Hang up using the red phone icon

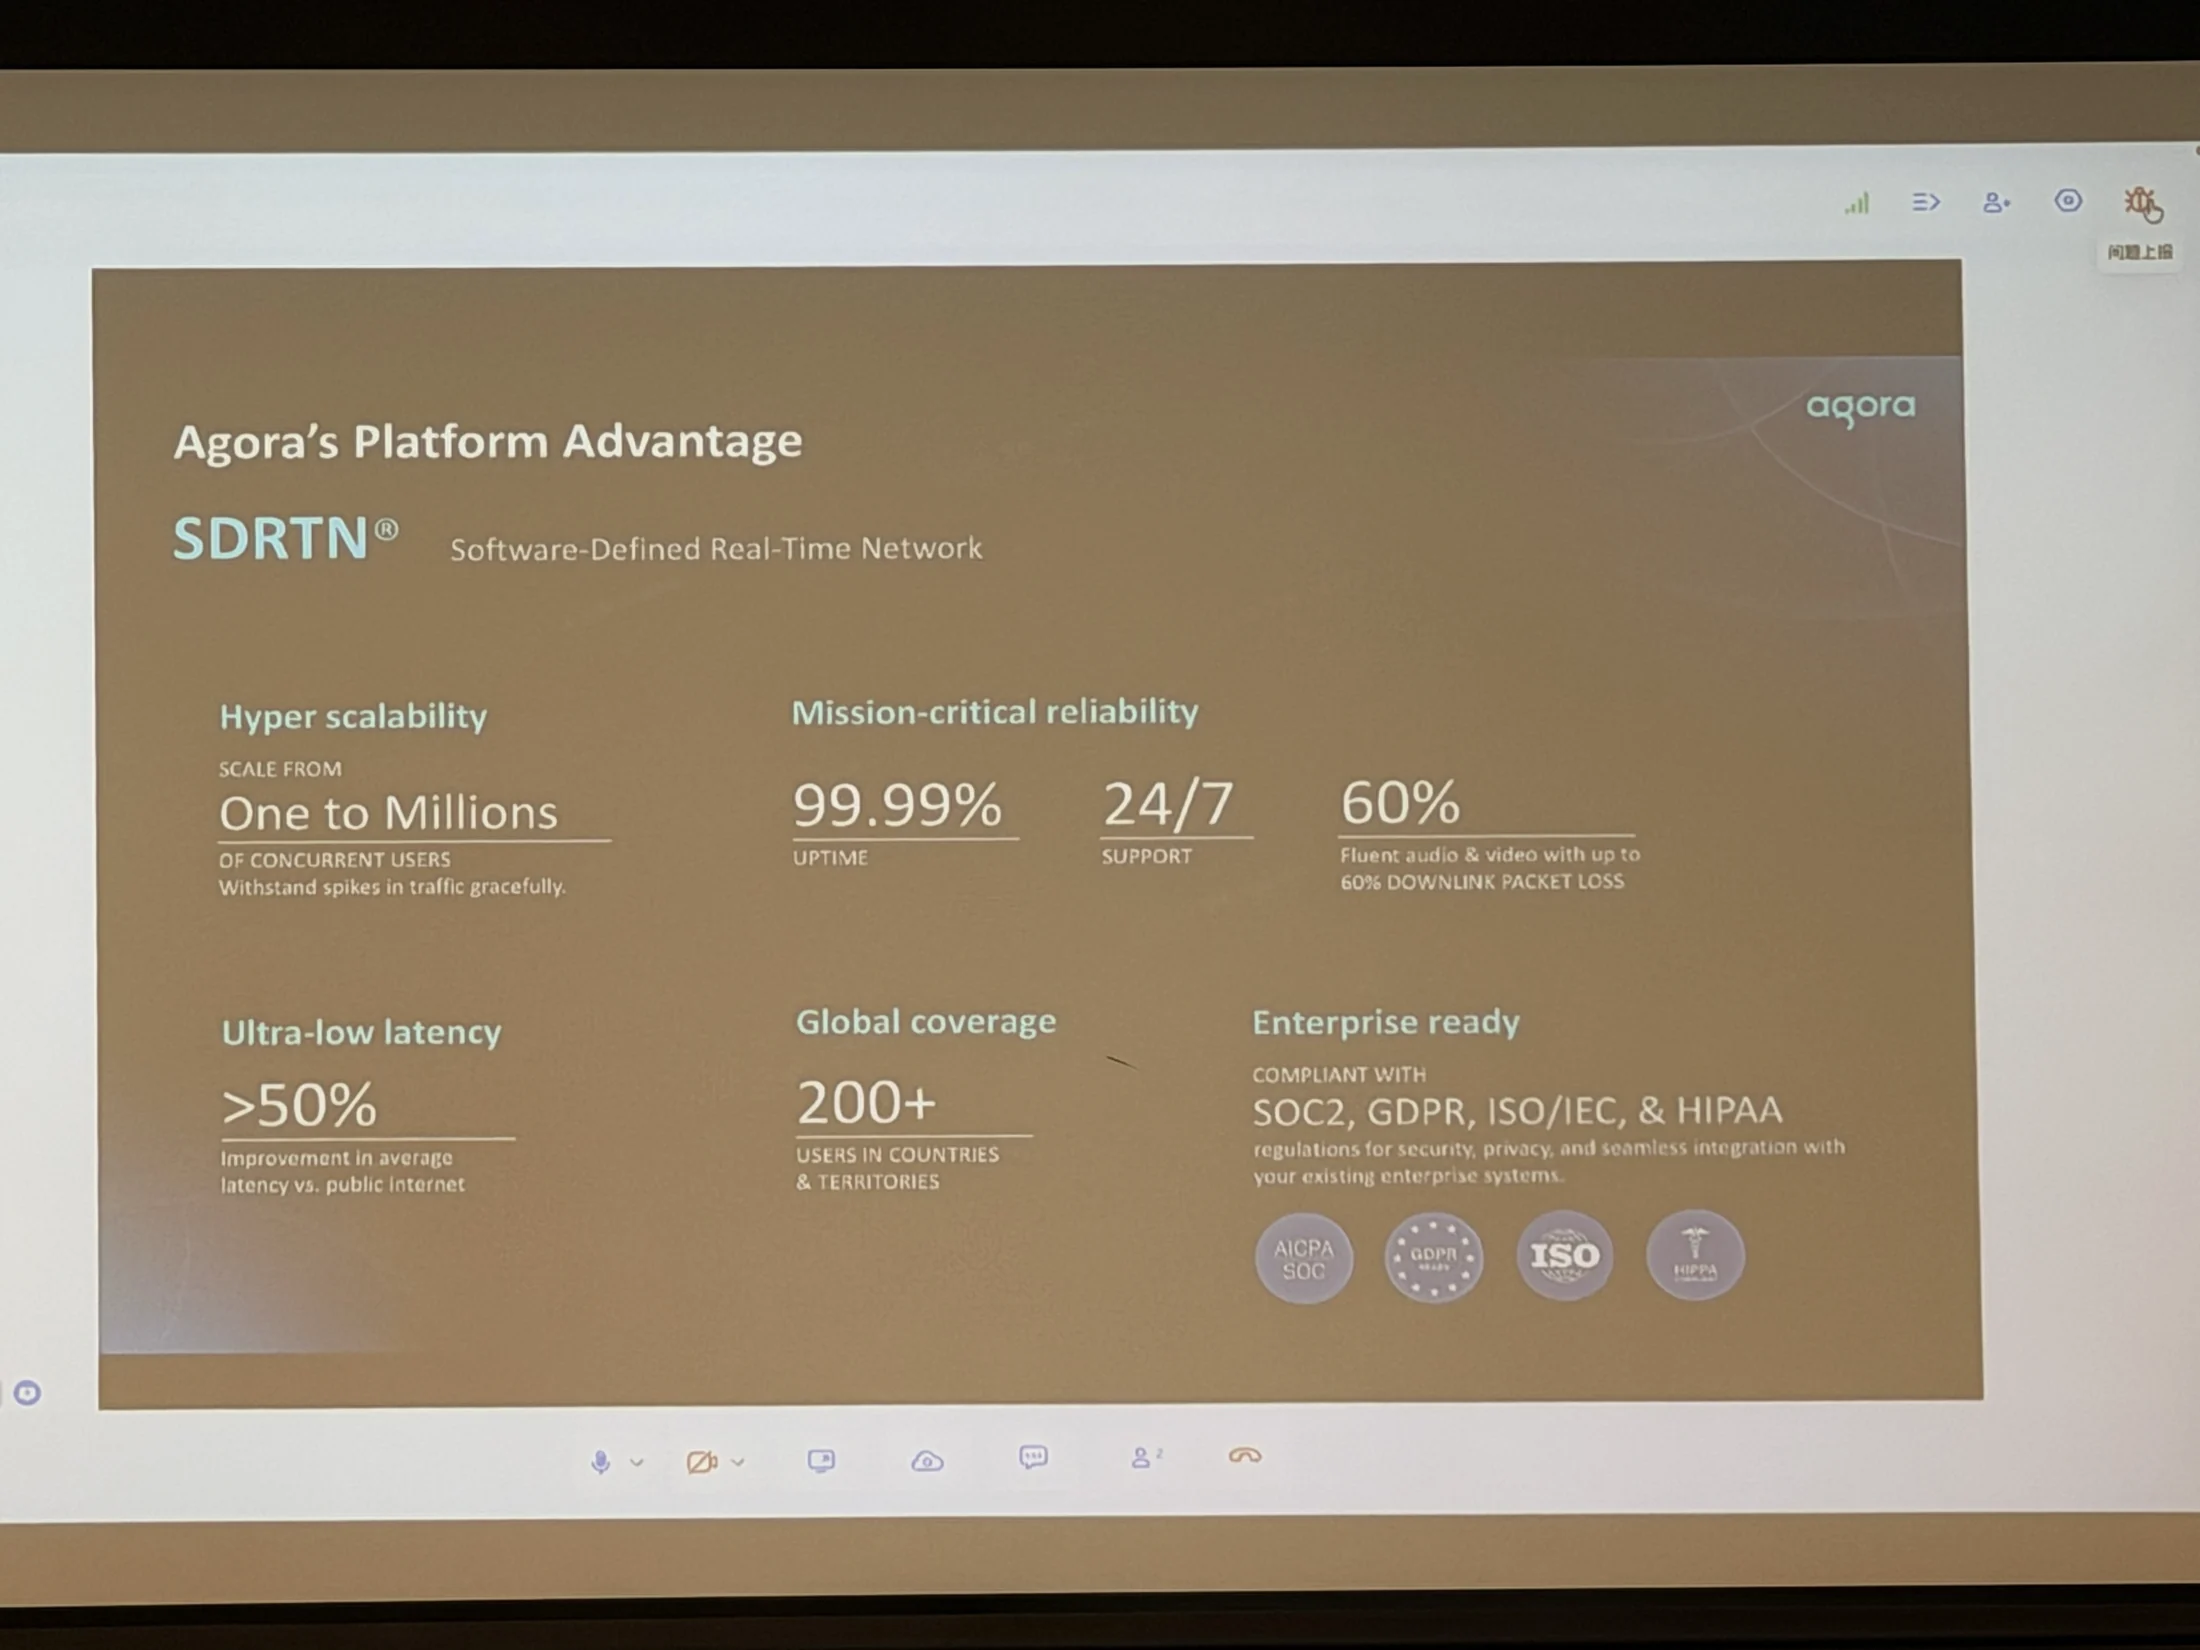pyautogui.click(x=1245, y=1455)
